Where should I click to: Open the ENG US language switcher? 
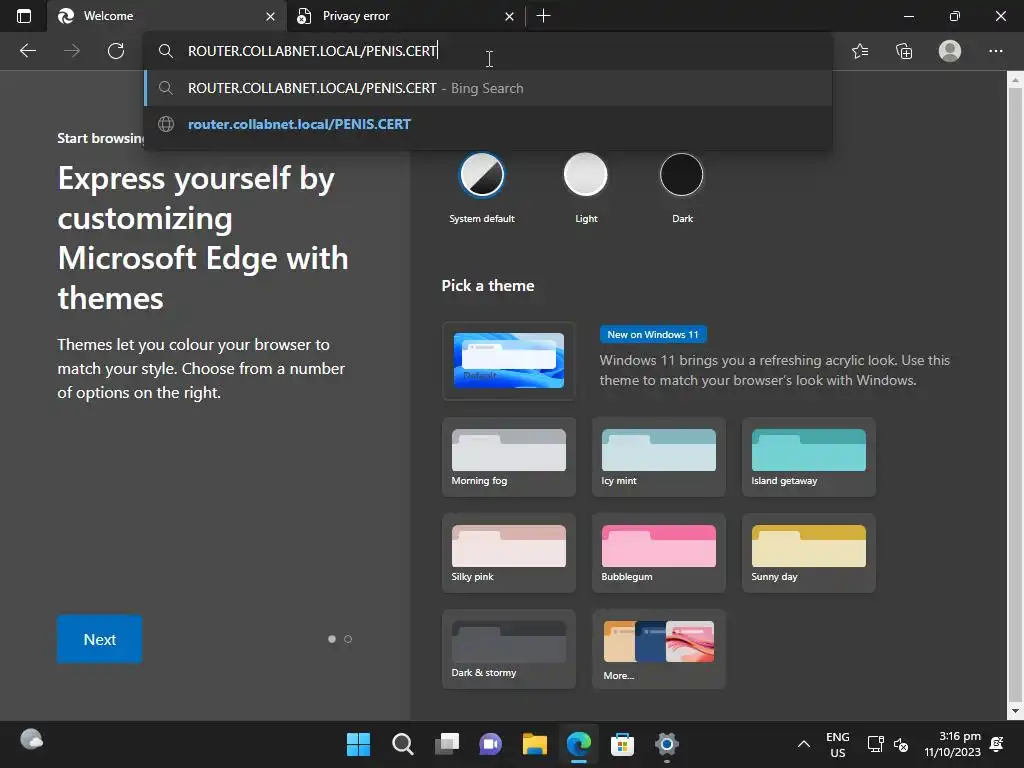[838, 744]
